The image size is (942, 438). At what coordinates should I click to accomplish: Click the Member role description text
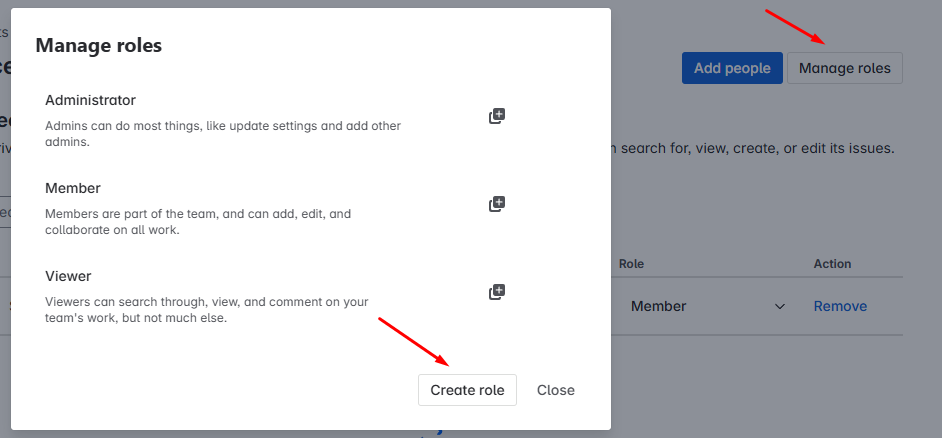click(198, 222)
